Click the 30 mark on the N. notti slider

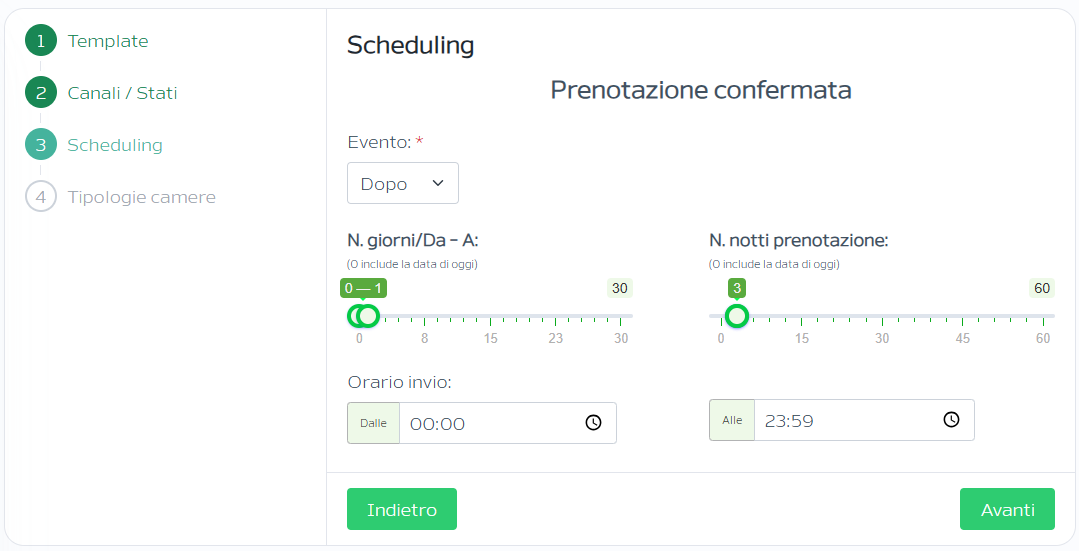882,338
